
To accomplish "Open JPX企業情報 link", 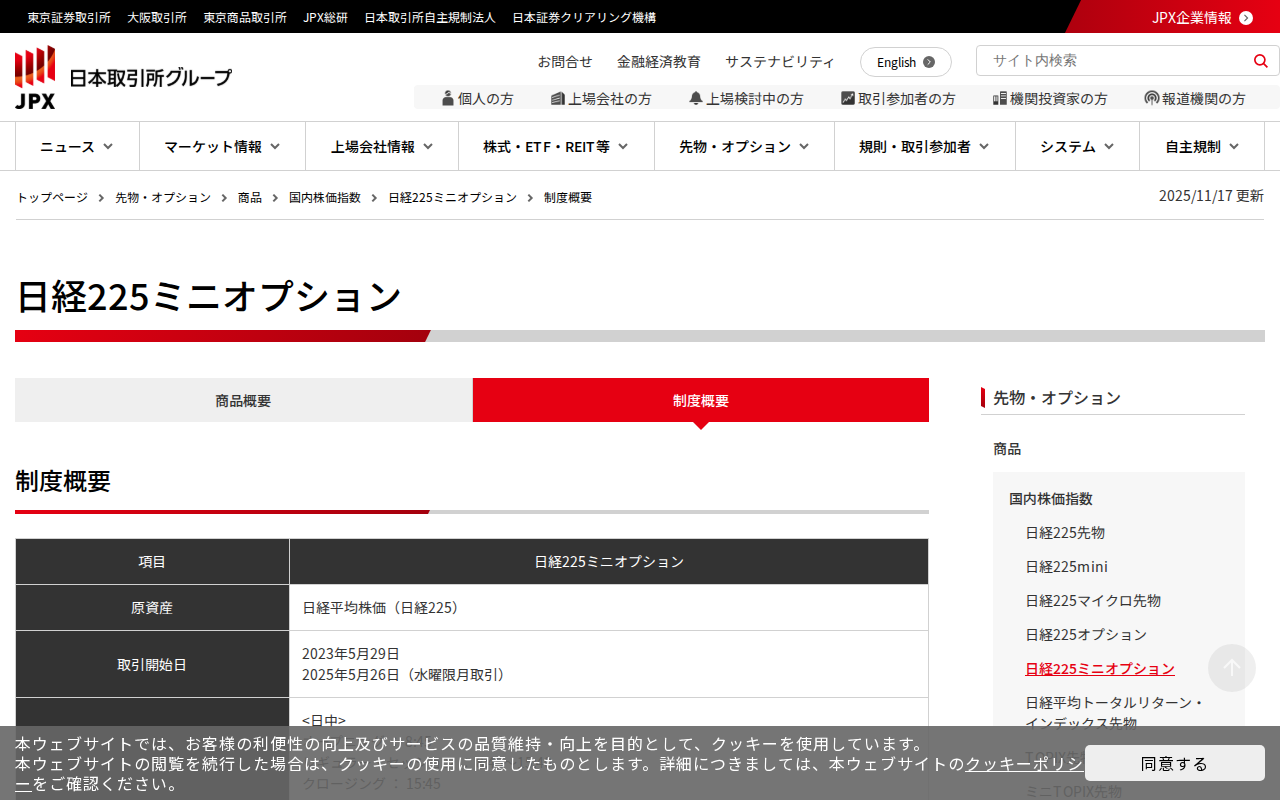I will click(1192, 17).
